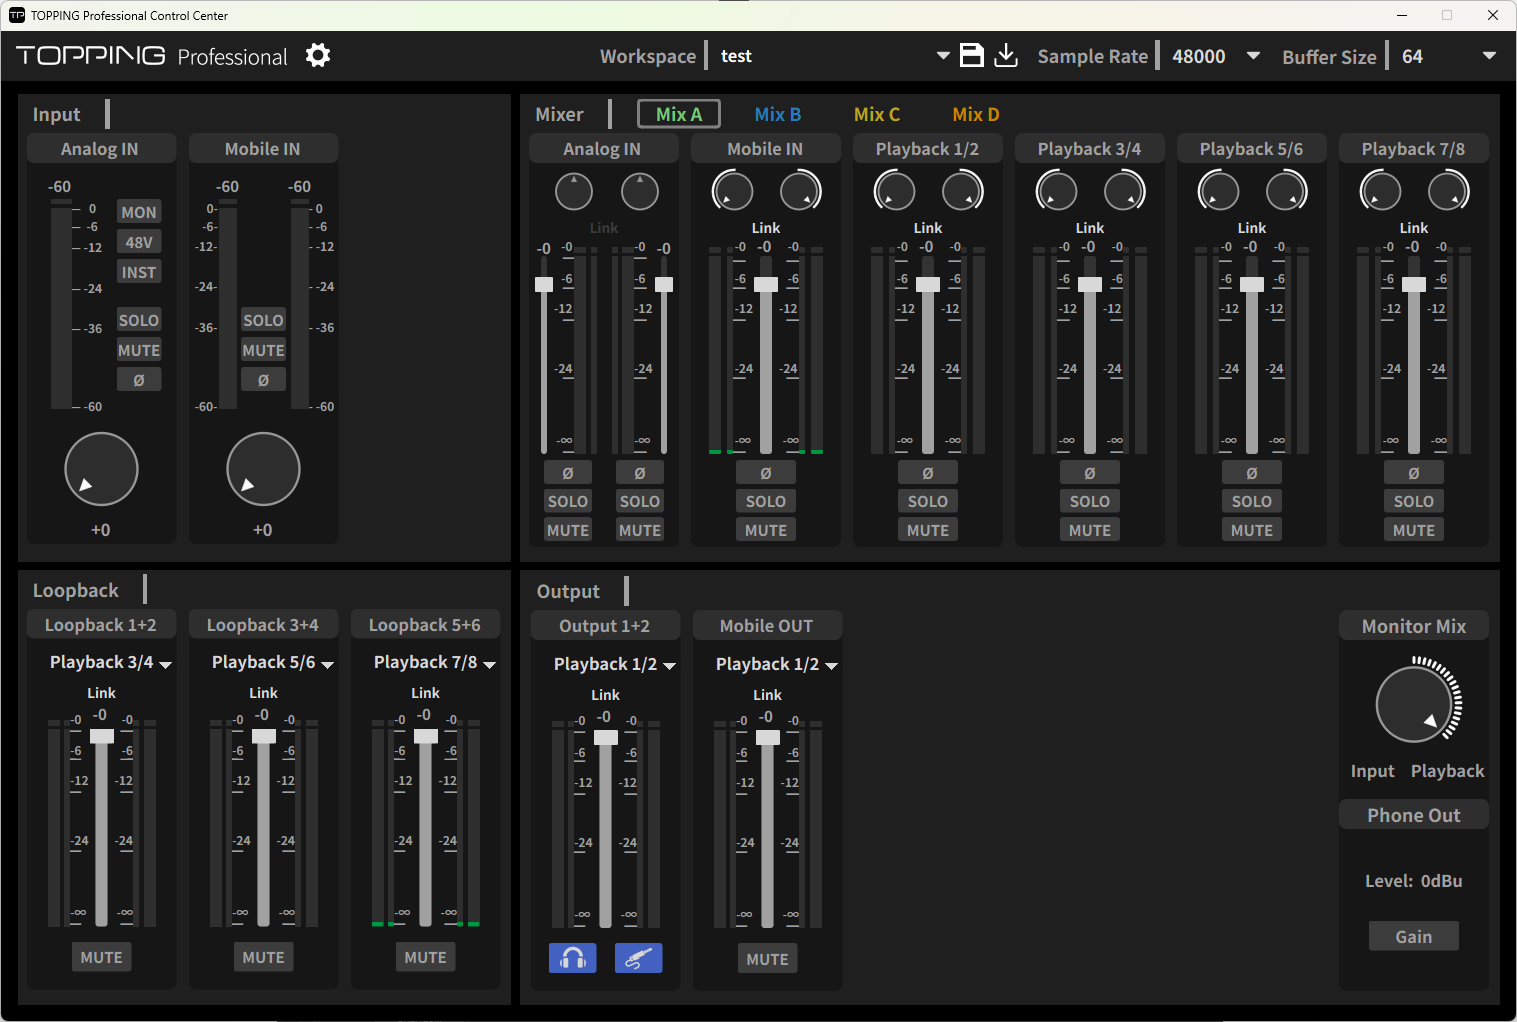This screenshot has height=1022, width=1517.
Task: Invert phase on Mixer Playback 5/6
Action: tap(1252, 473)
